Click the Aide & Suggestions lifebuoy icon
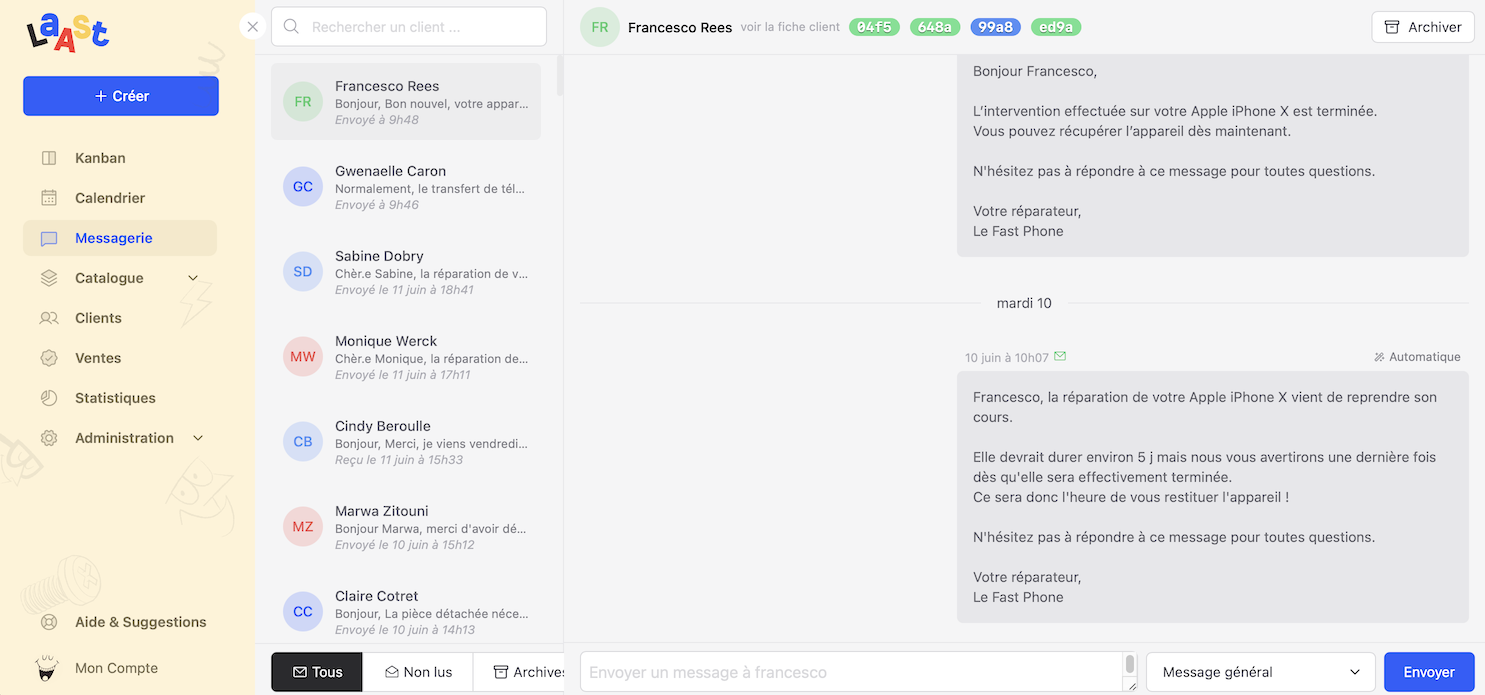The width and height of the screenshot is (1485, 695). 49,622
